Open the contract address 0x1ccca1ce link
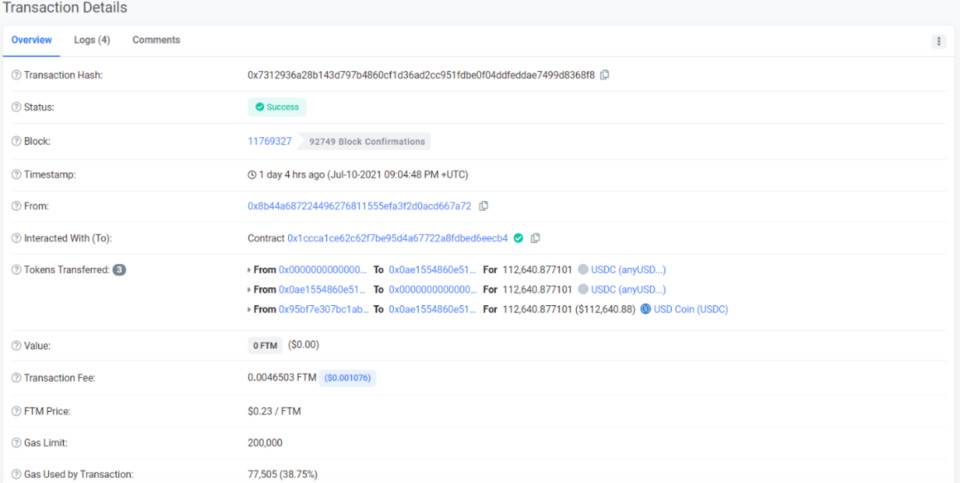Image resolution: width=960 pixels, height=483 pixels. [397, 238]
